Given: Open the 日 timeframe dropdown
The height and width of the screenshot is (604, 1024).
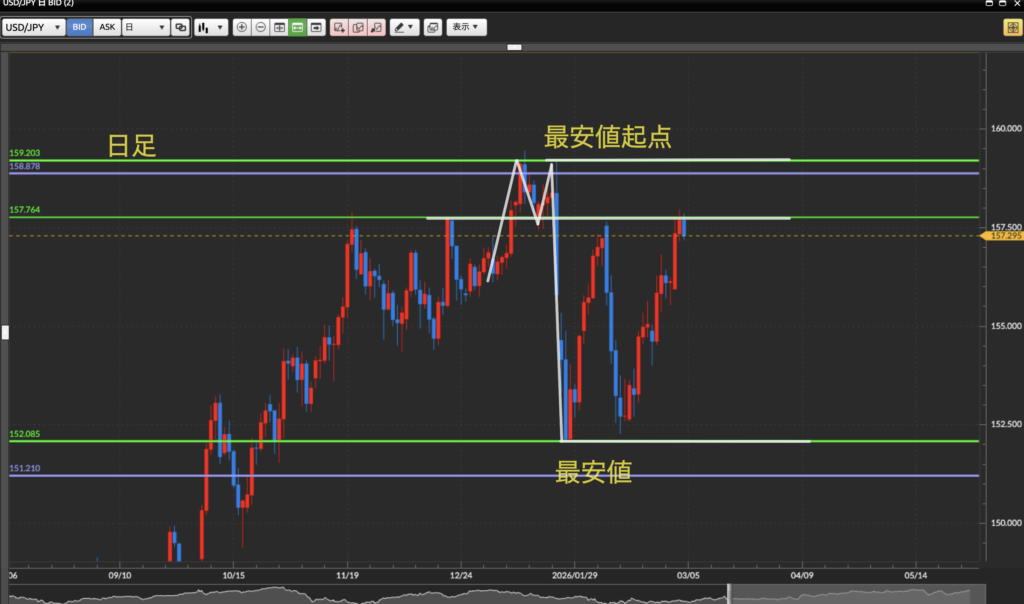Looking at the screenshot, I should pos(144,28).
